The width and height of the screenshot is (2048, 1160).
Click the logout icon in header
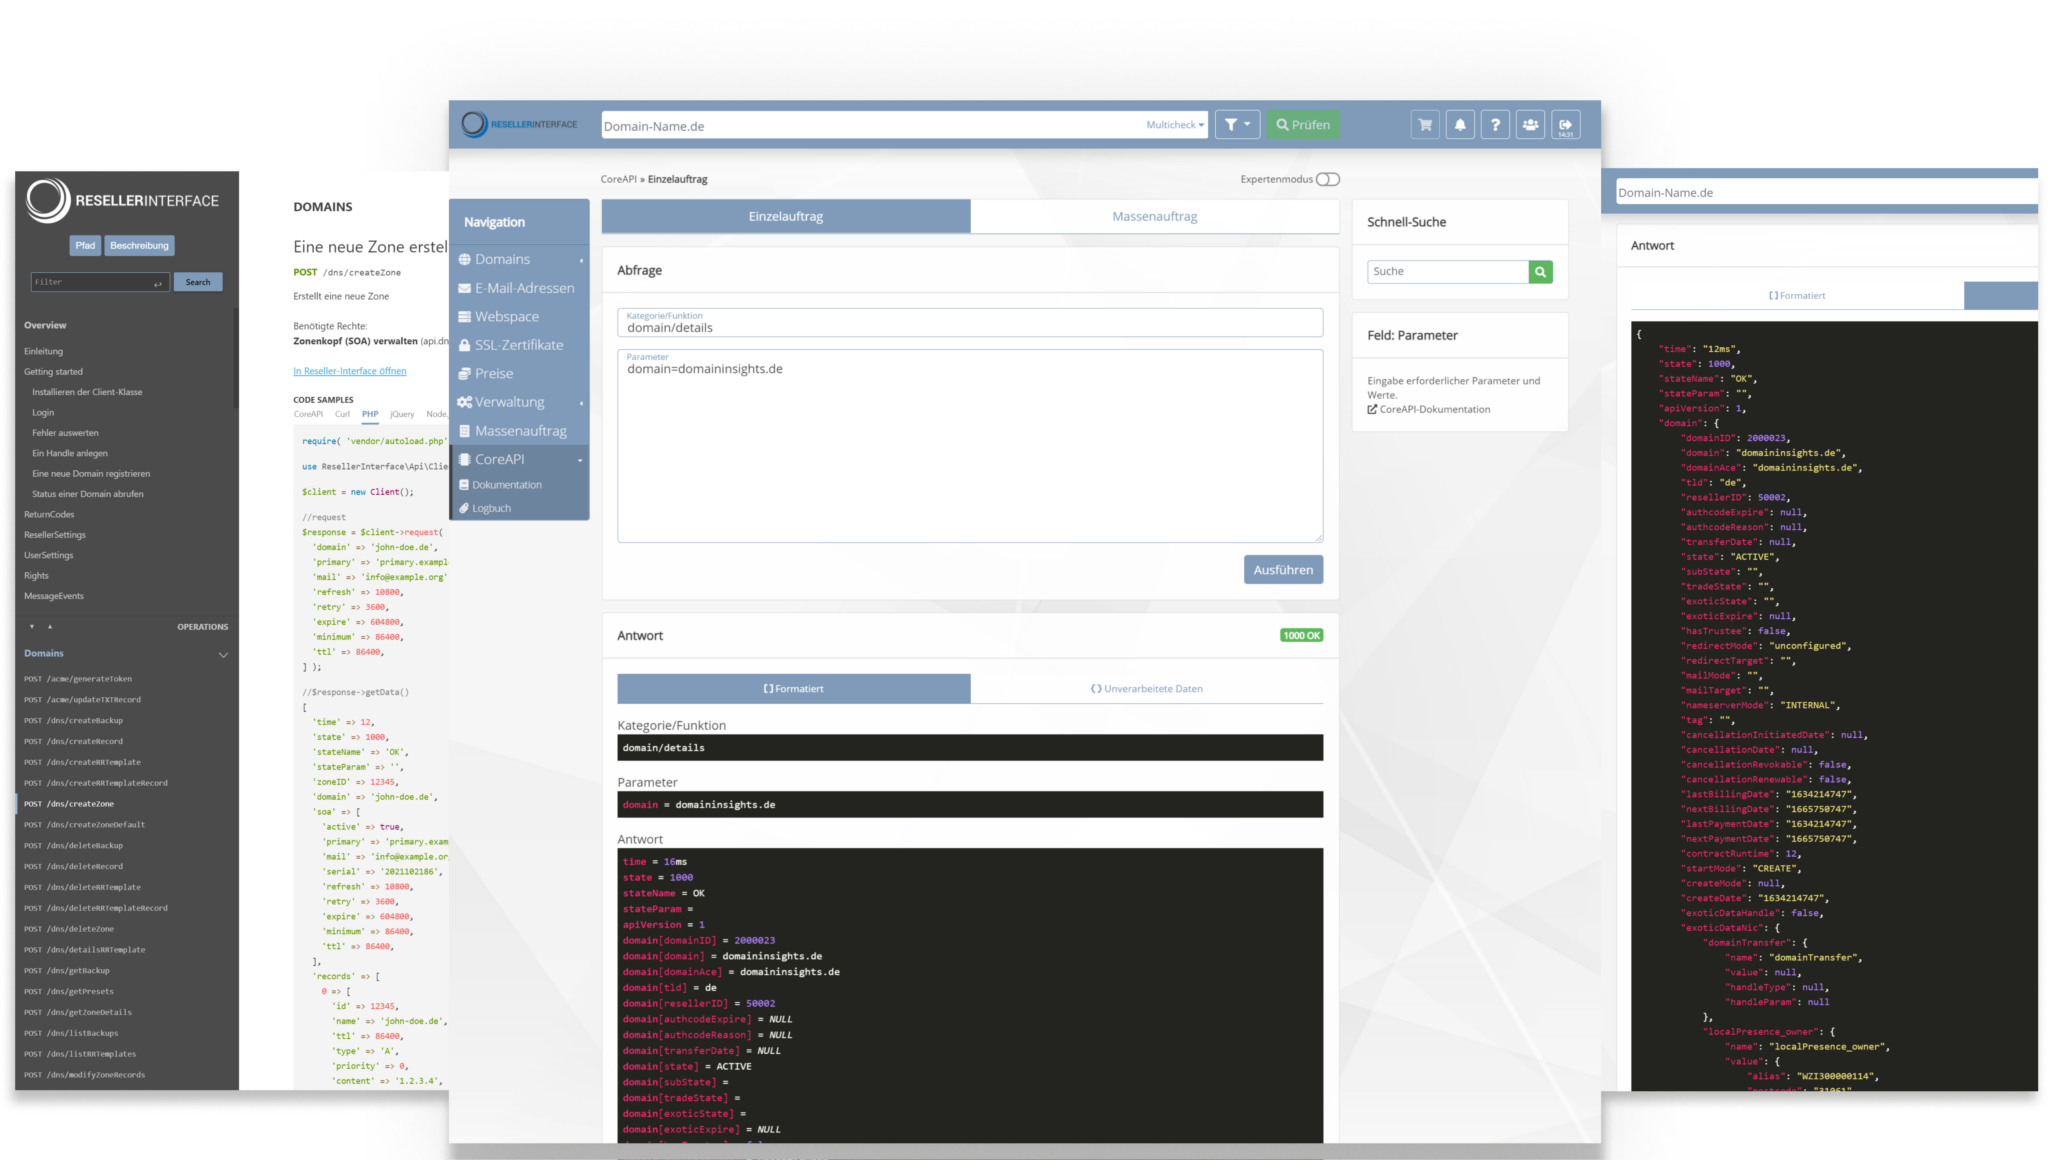(x=1565, y=125)
